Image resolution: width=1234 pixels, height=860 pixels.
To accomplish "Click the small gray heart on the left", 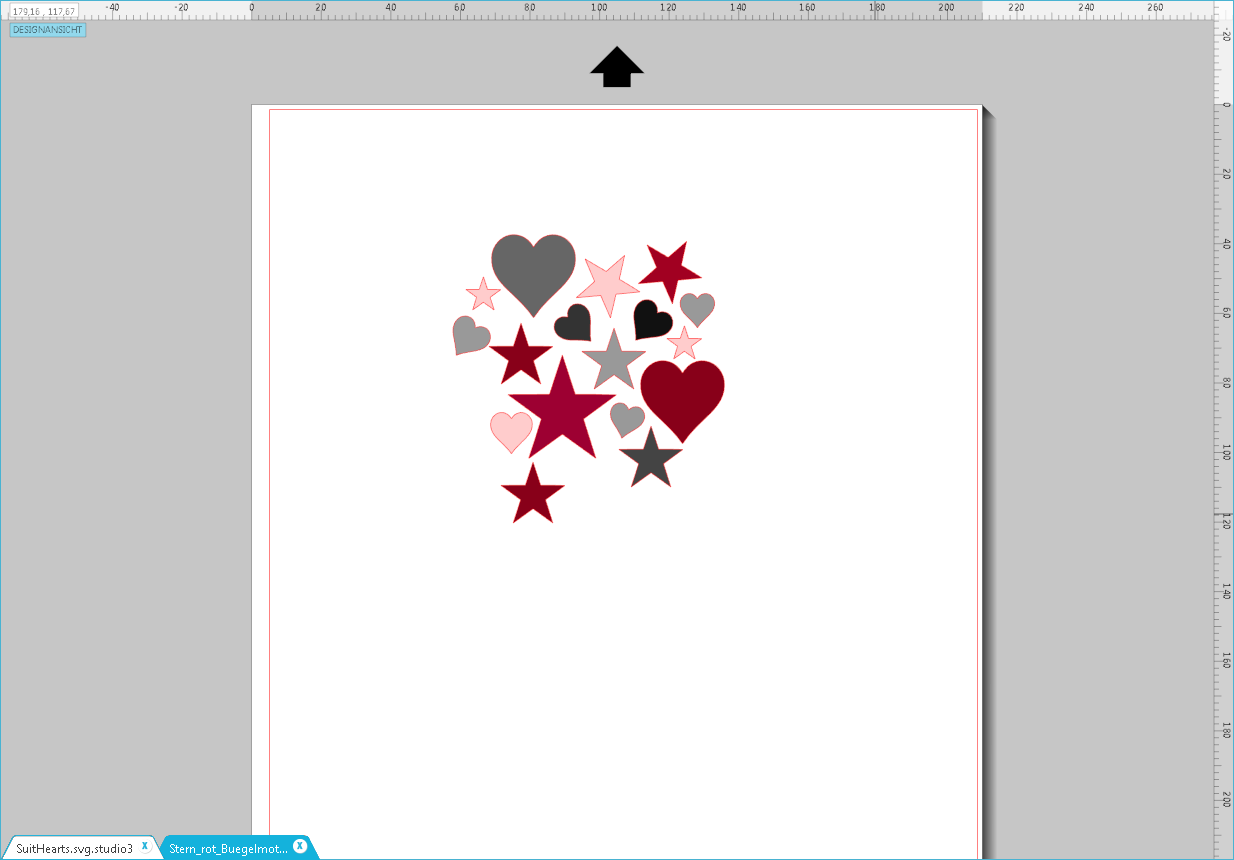I will (469, 331).
